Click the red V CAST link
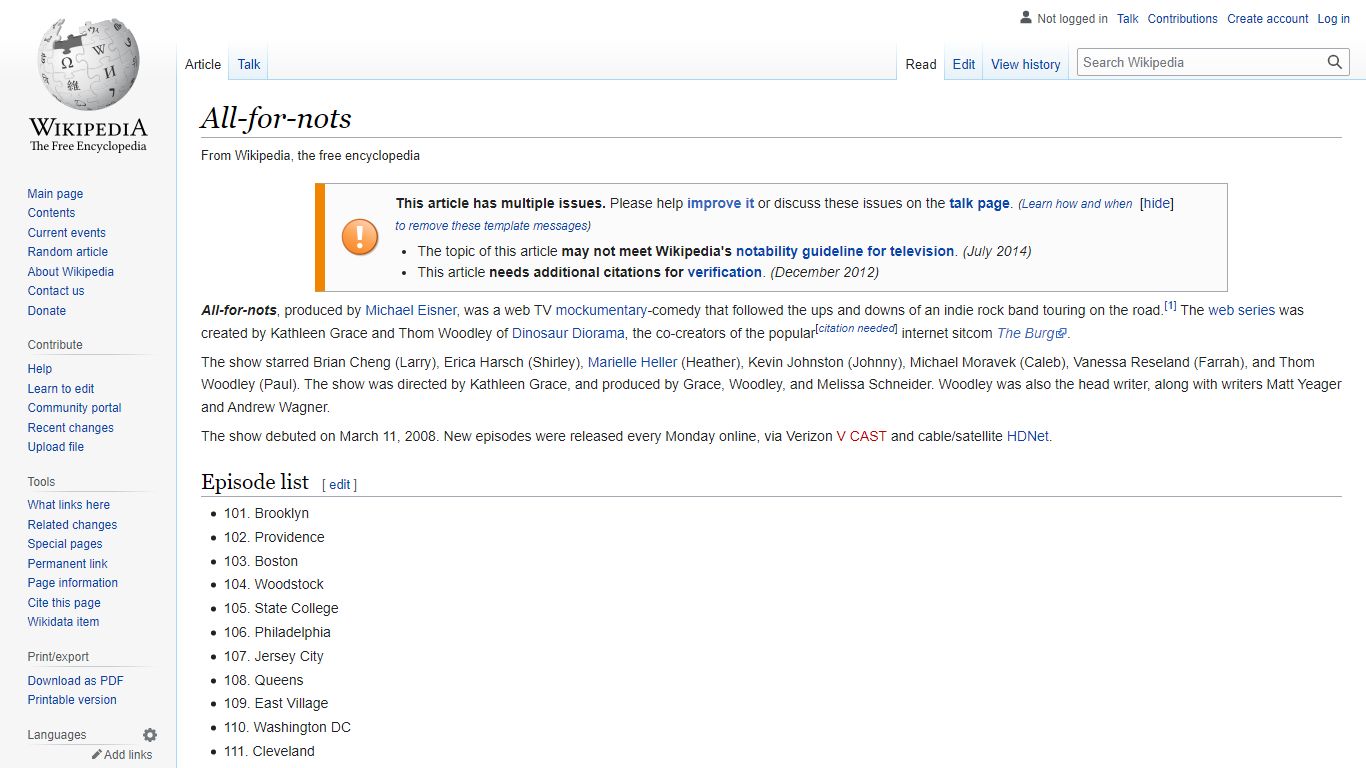This screenshot has height=768, width=1366. (x=862, y=436)
